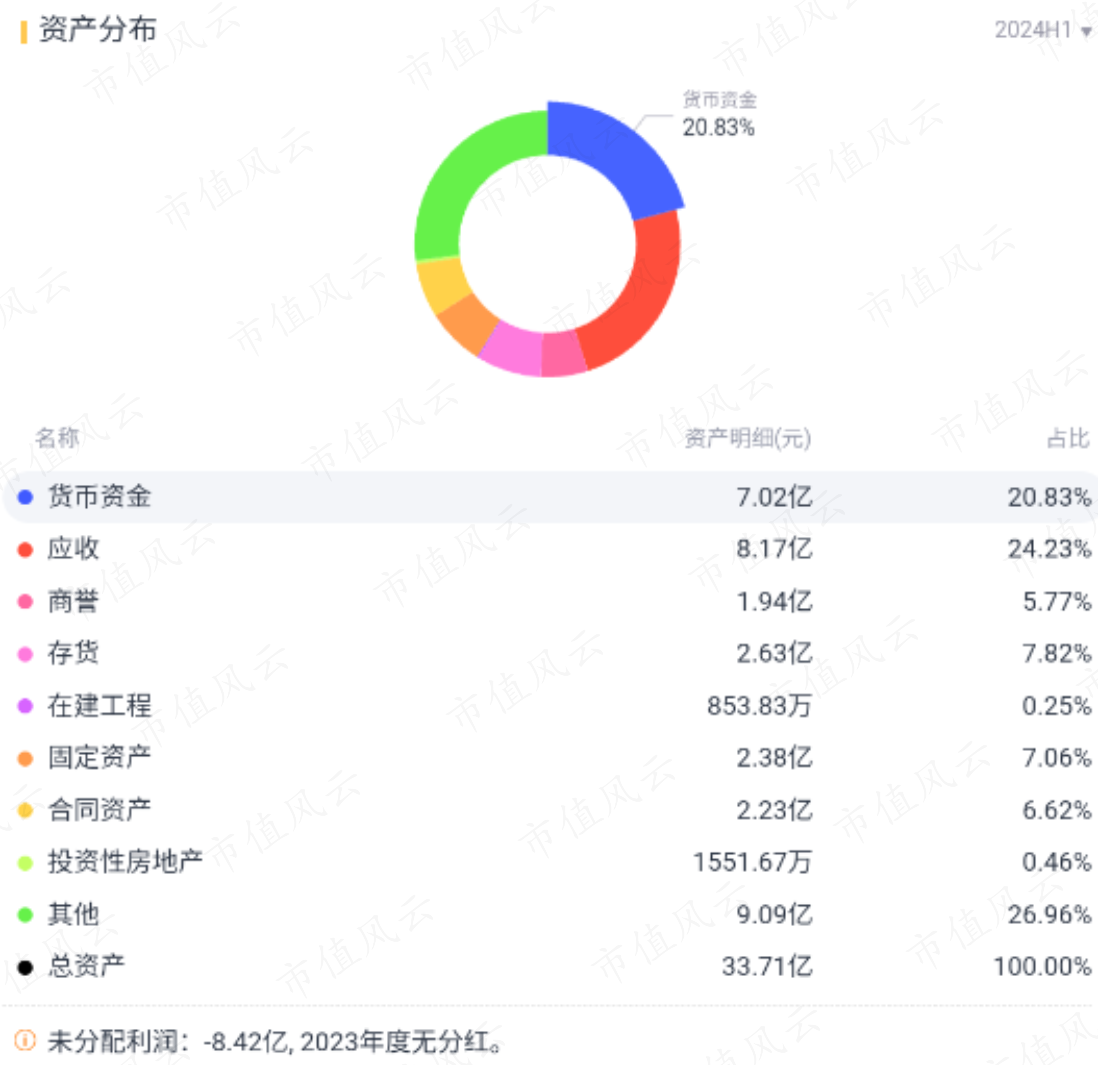This screenshot has width=1098, height=1065.
Task: Click the 货币资金 chart callout label
Action: click(x=720, y=114)
